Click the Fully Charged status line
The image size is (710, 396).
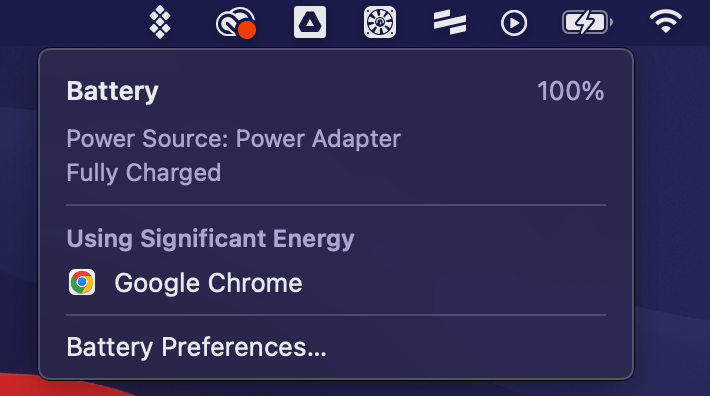[144, 173]
